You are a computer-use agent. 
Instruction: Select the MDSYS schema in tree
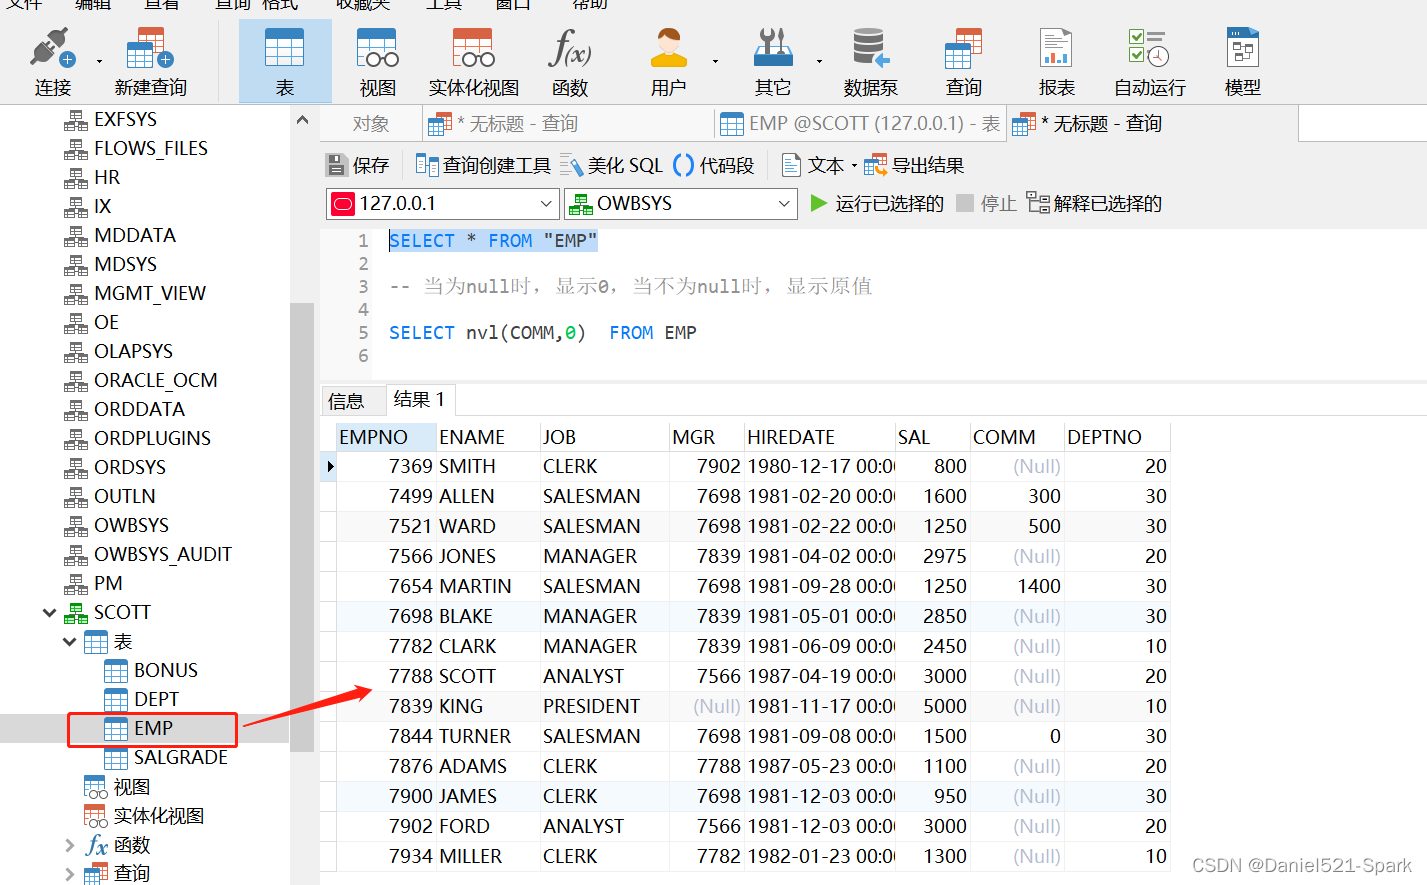point(111,264)
